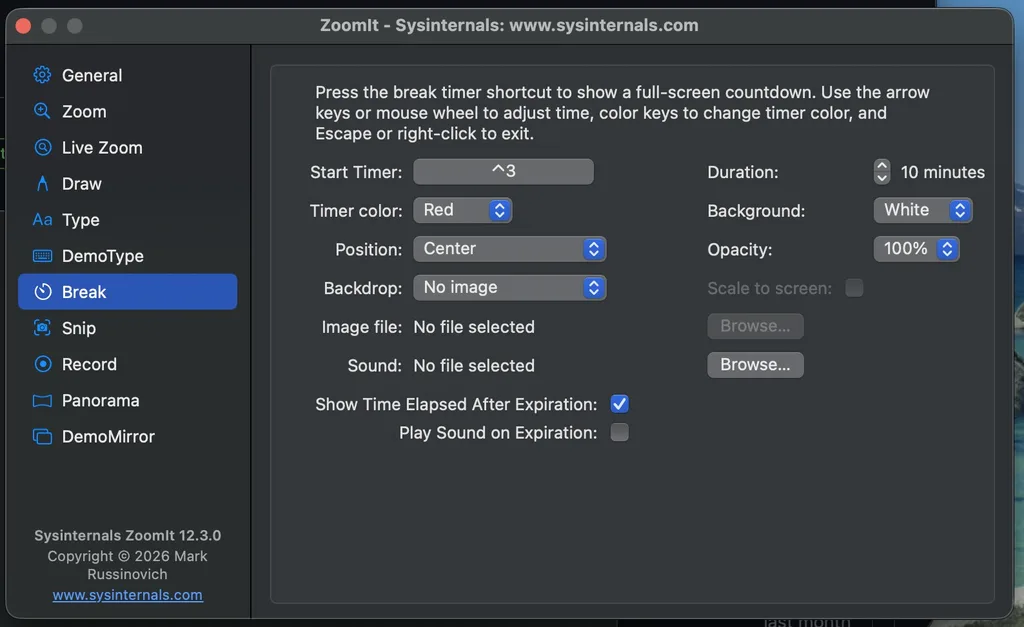
Task: Enable Play Sound on Expiration checkbox
Action: pyautogui.click(x=619, y=432)
